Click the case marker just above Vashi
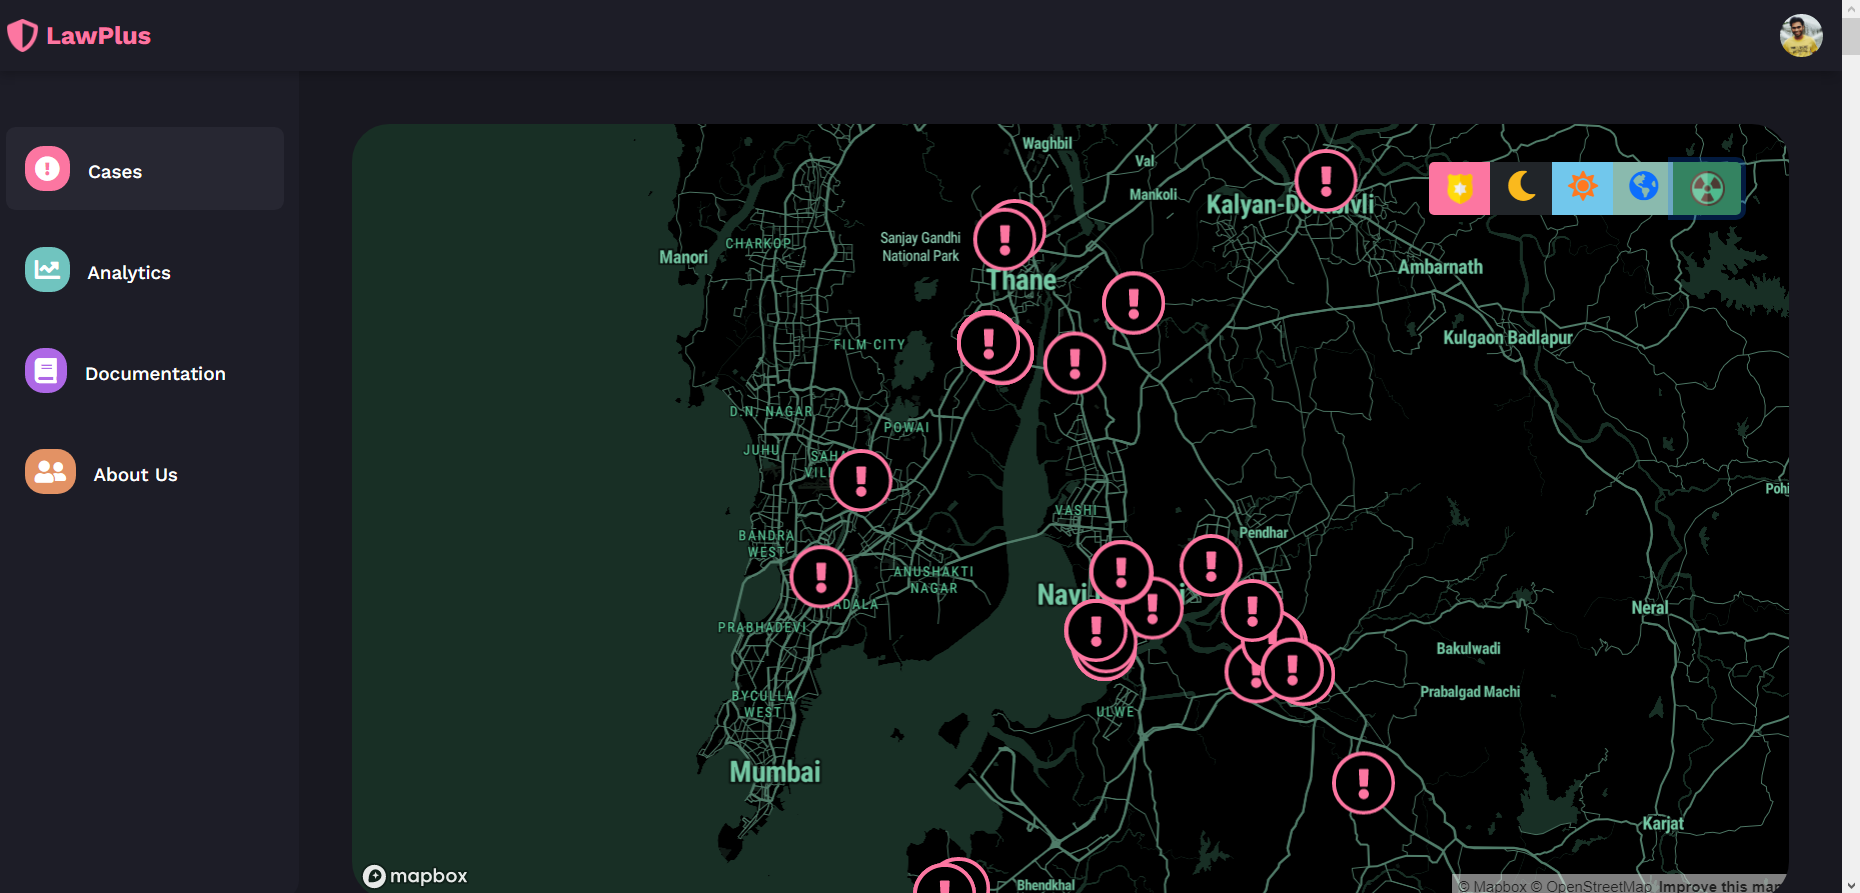Image resolution: width=1860 pixels, height=893 pixels. [x=1075, y=363]
